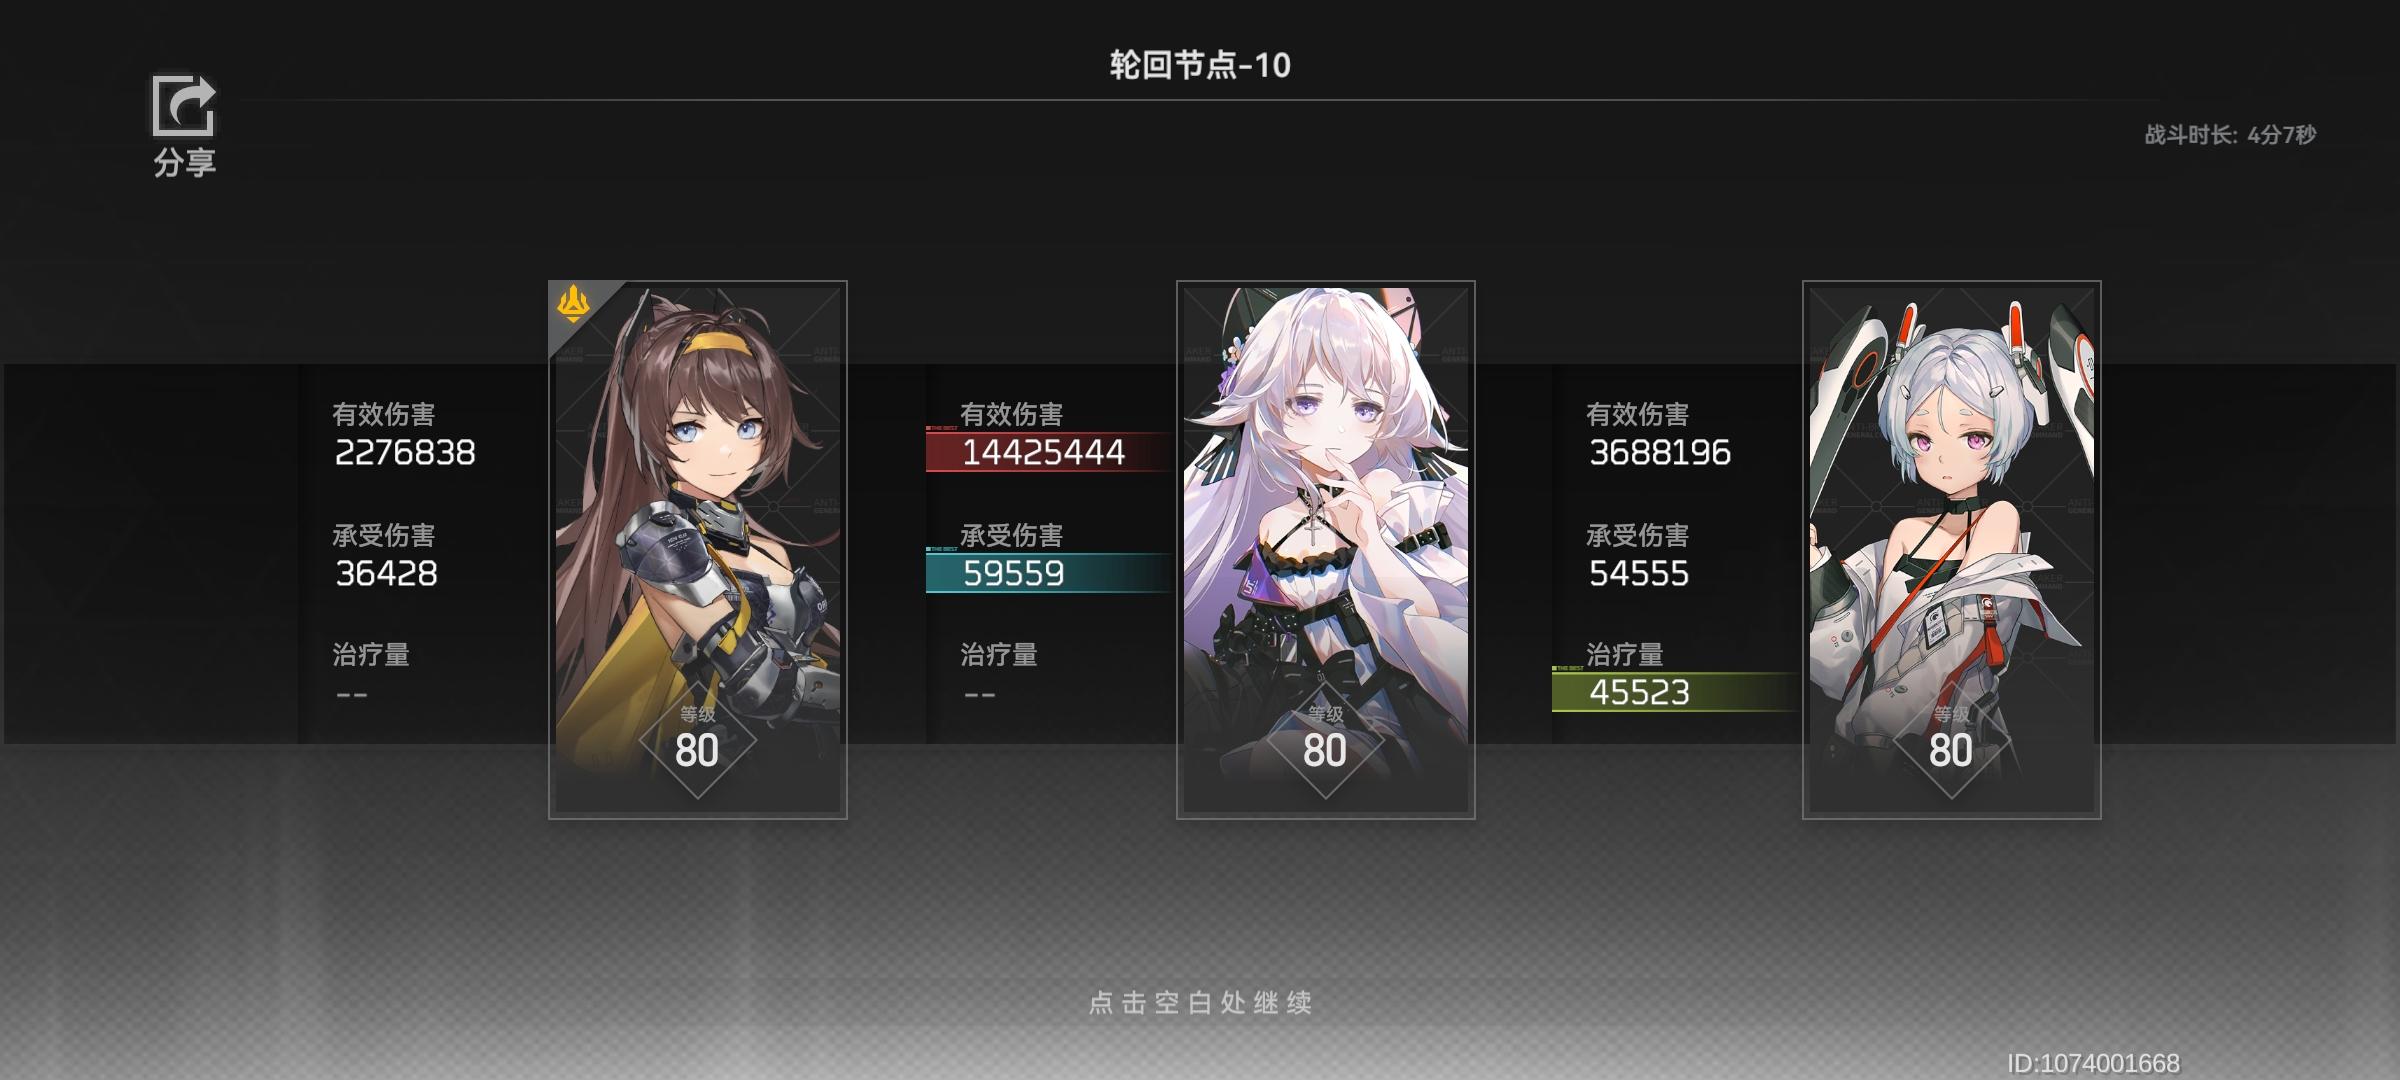Click the teal damage taken bar 59559
The width and height of the screenshot is (2400, 1080).
click(1050, 573)
